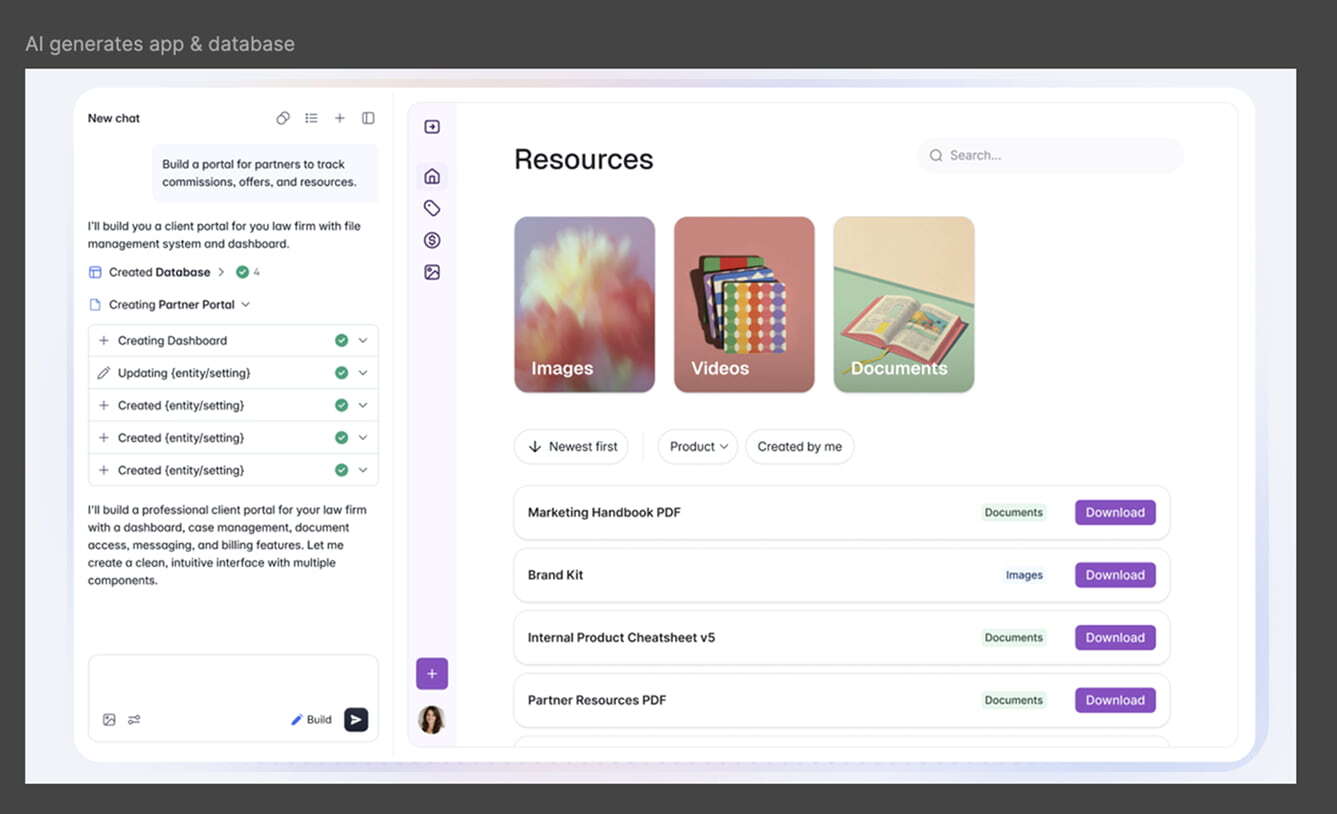The image size is (1337, 814).
Task: Select the Internal Product Cheatsheet v5 title
Action: [x=621, y=638]
